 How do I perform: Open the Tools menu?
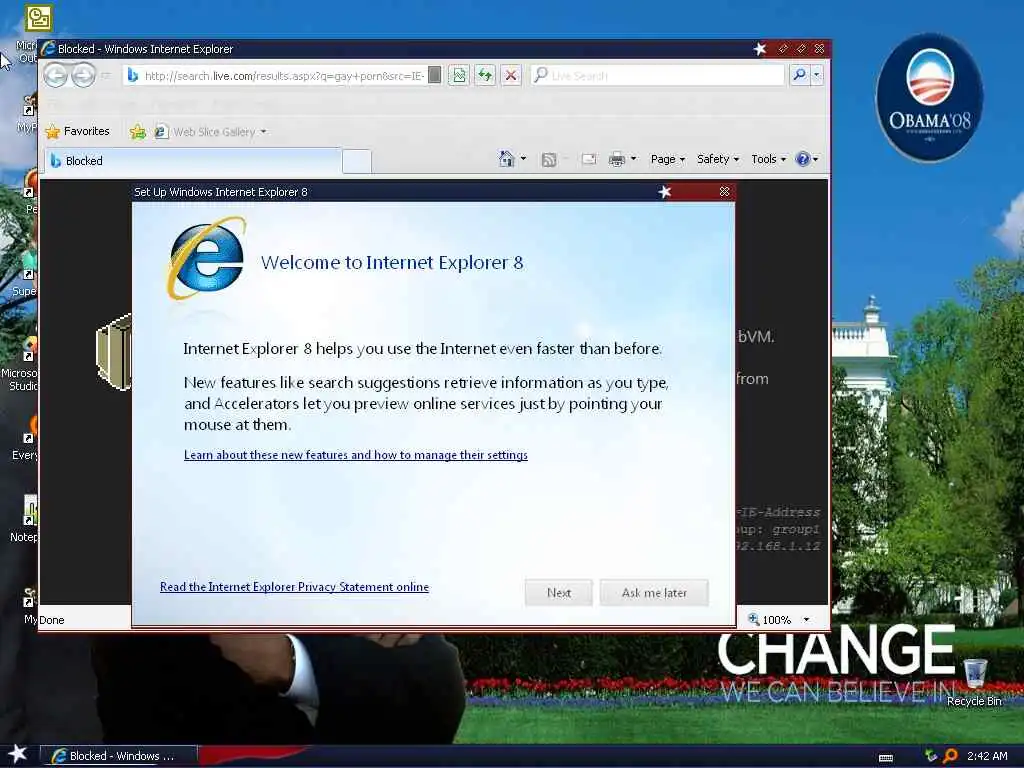(x=768, y=159)
